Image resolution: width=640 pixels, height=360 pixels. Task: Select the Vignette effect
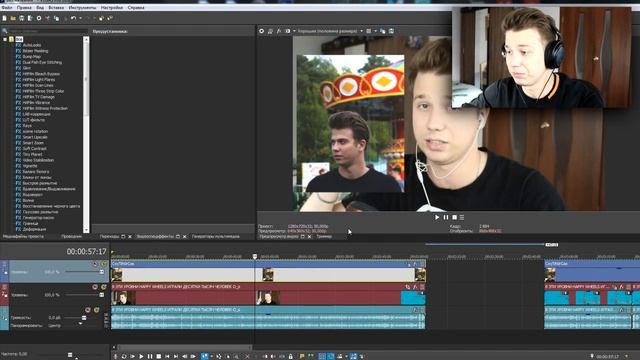tap(30, 166)
